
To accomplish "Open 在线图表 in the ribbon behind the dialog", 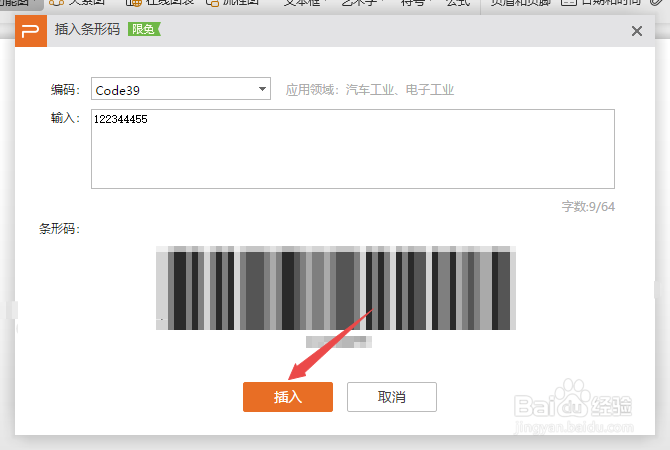I will 160,3.
